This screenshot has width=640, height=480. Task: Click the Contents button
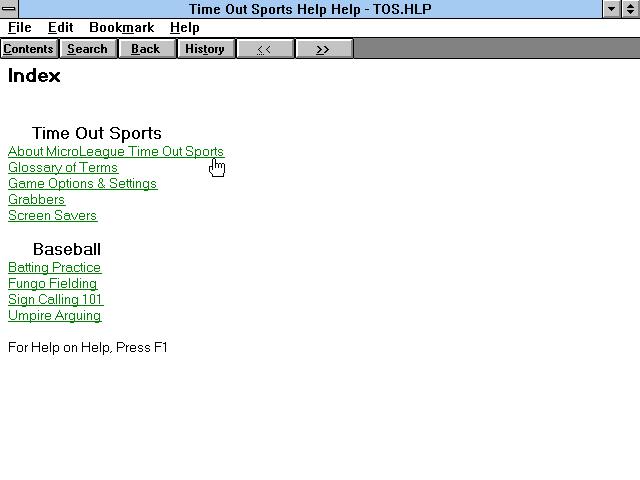[29, 49]
